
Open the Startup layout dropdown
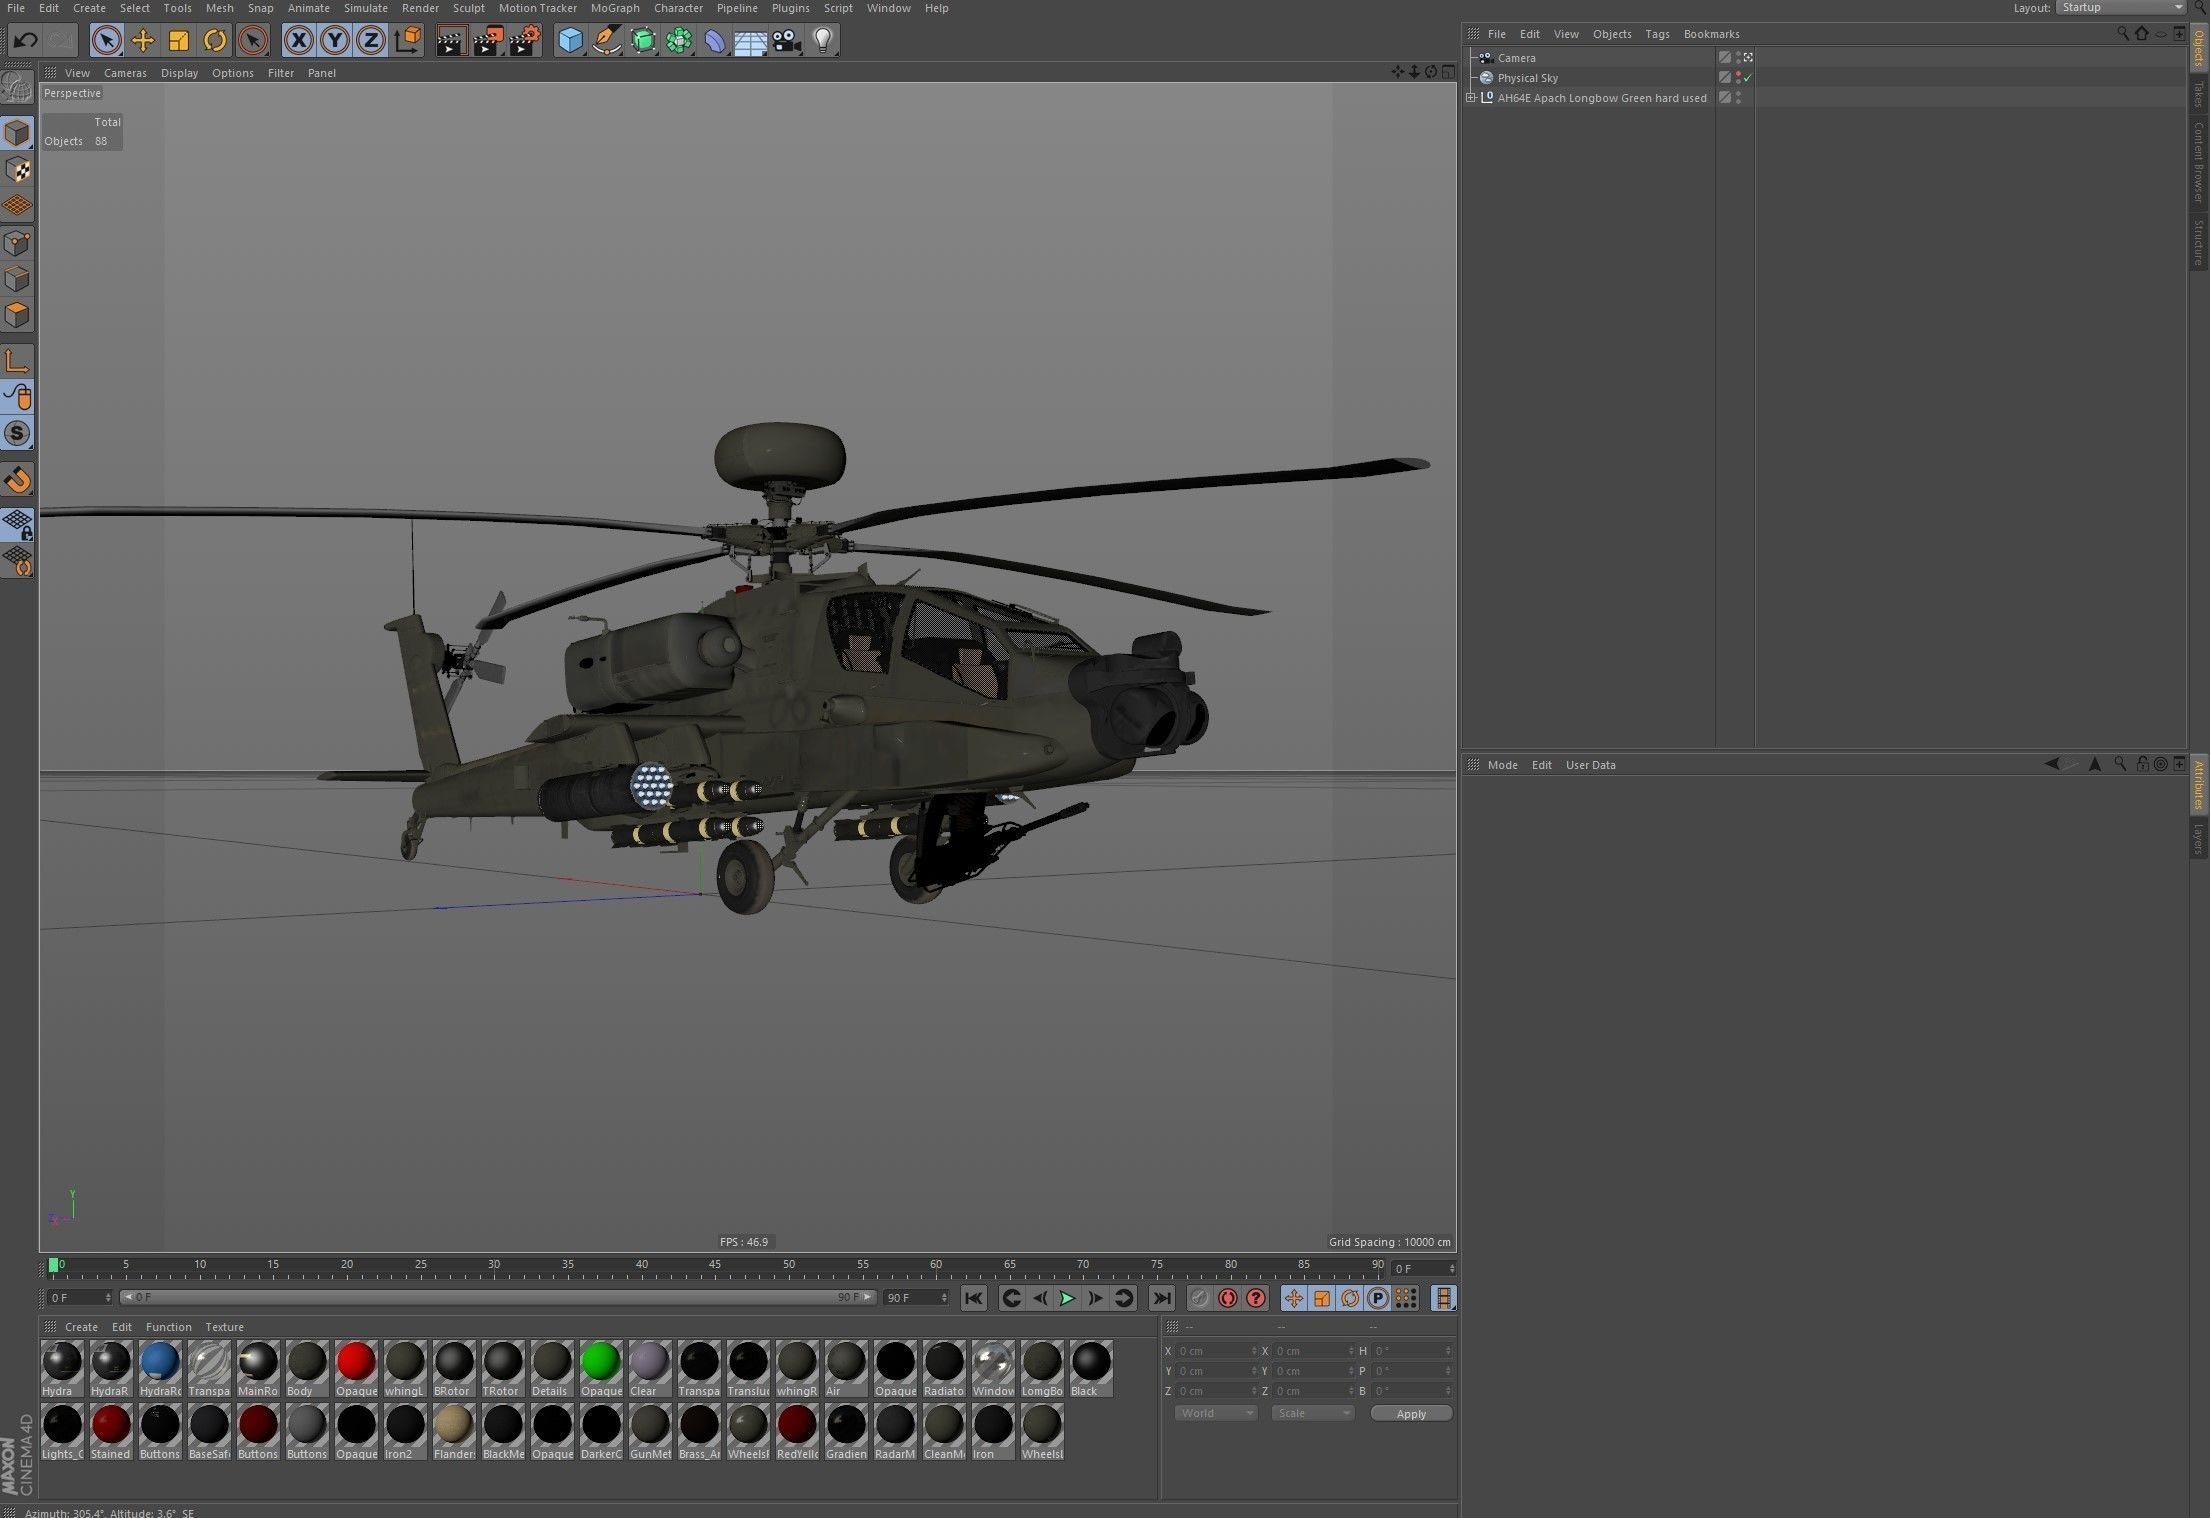click(2121, 8)
